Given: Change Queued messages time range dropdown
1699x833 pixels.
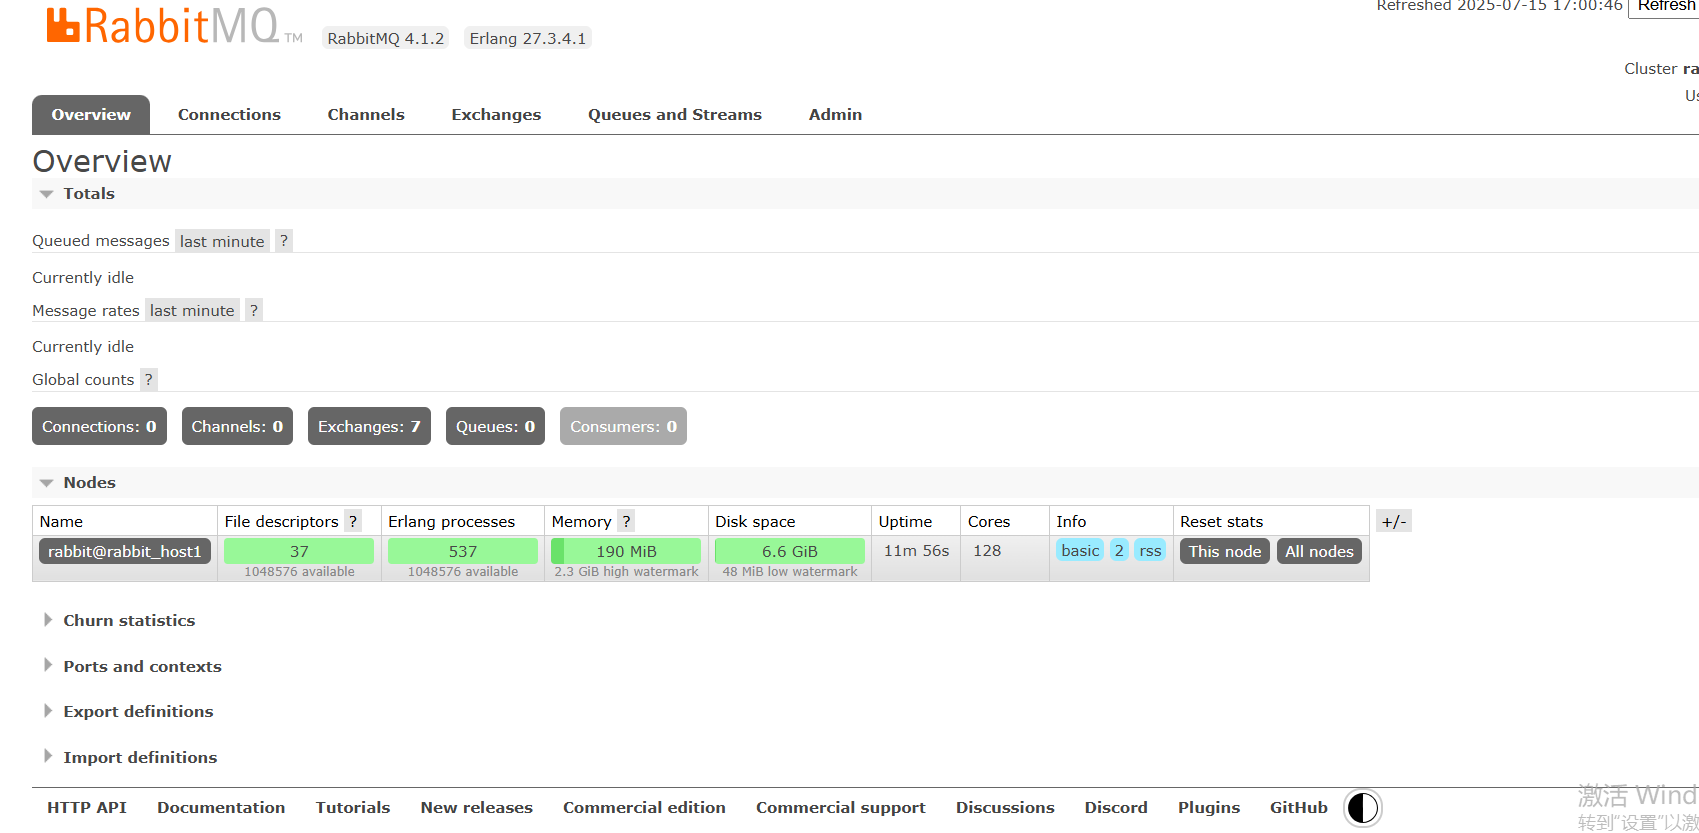Looking at the screenshot, I should tap(222, 241).
